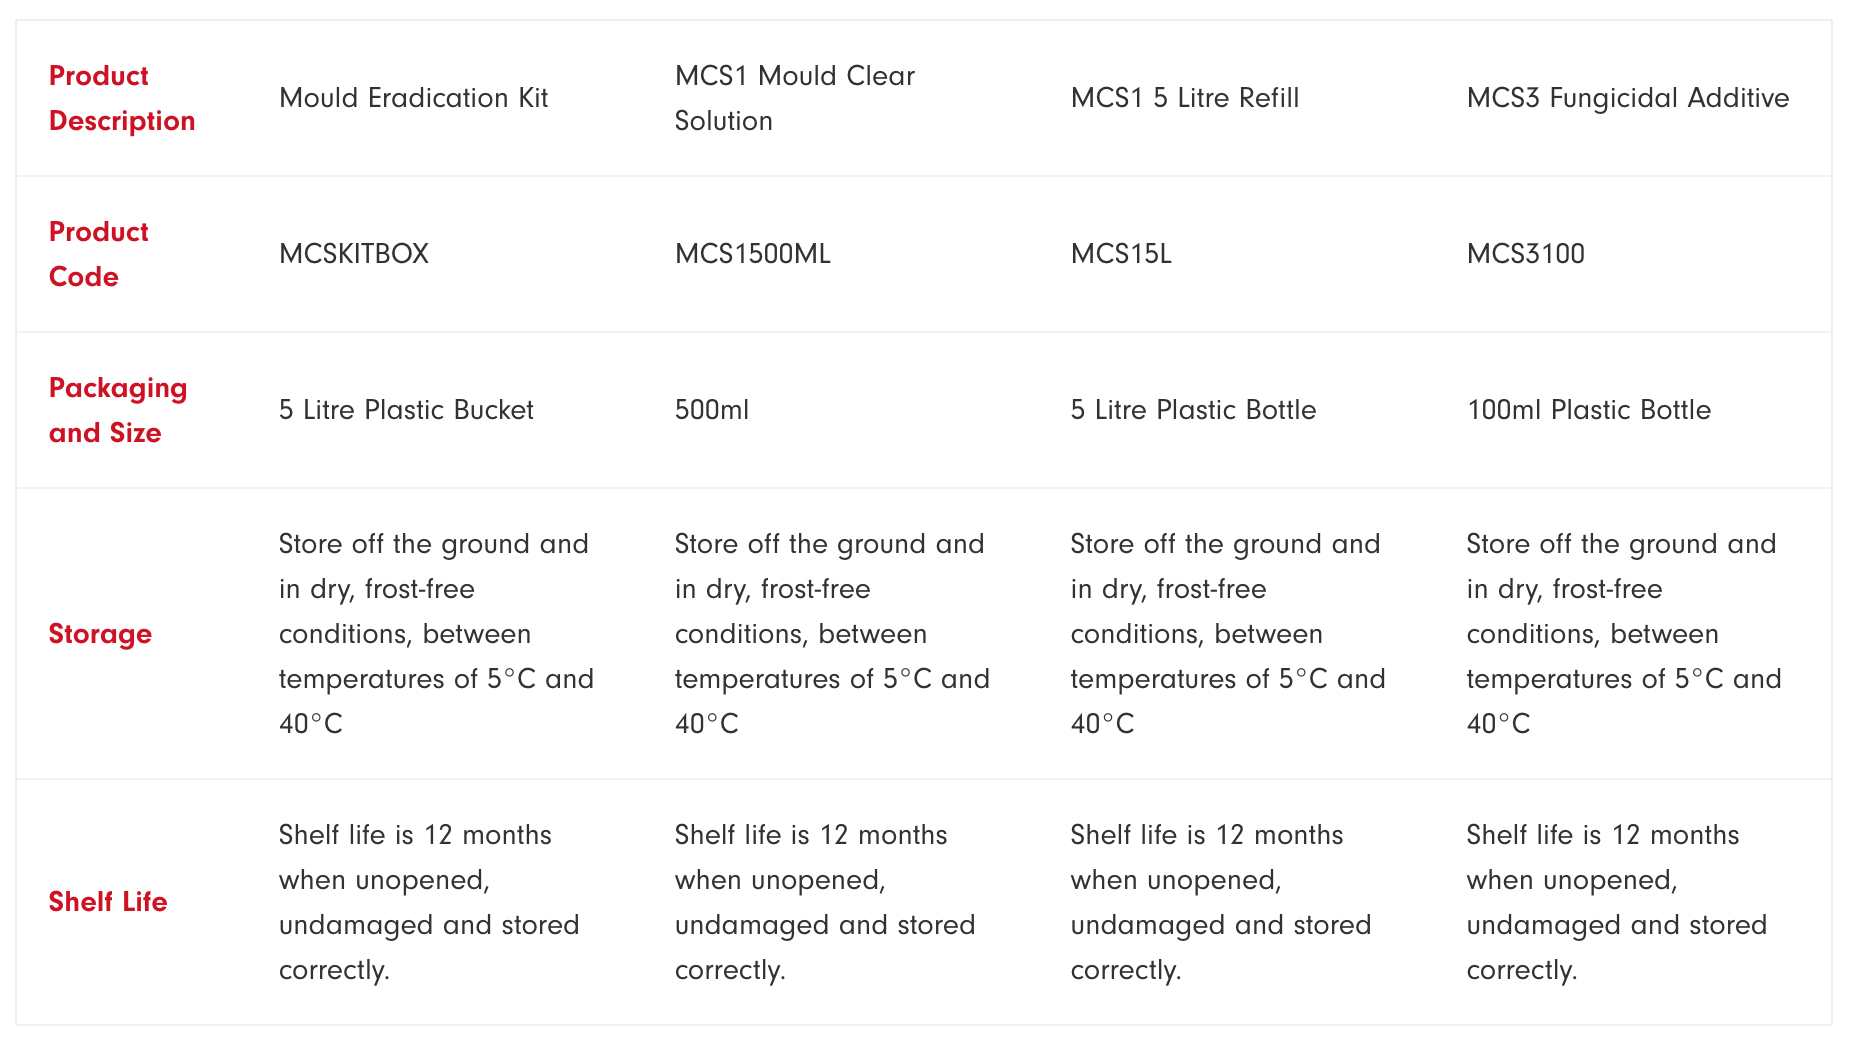Screen dimensions: 1858x1052
Task: Click the Mould Eradication Kit storage text
Action: (x=435, y=634)
